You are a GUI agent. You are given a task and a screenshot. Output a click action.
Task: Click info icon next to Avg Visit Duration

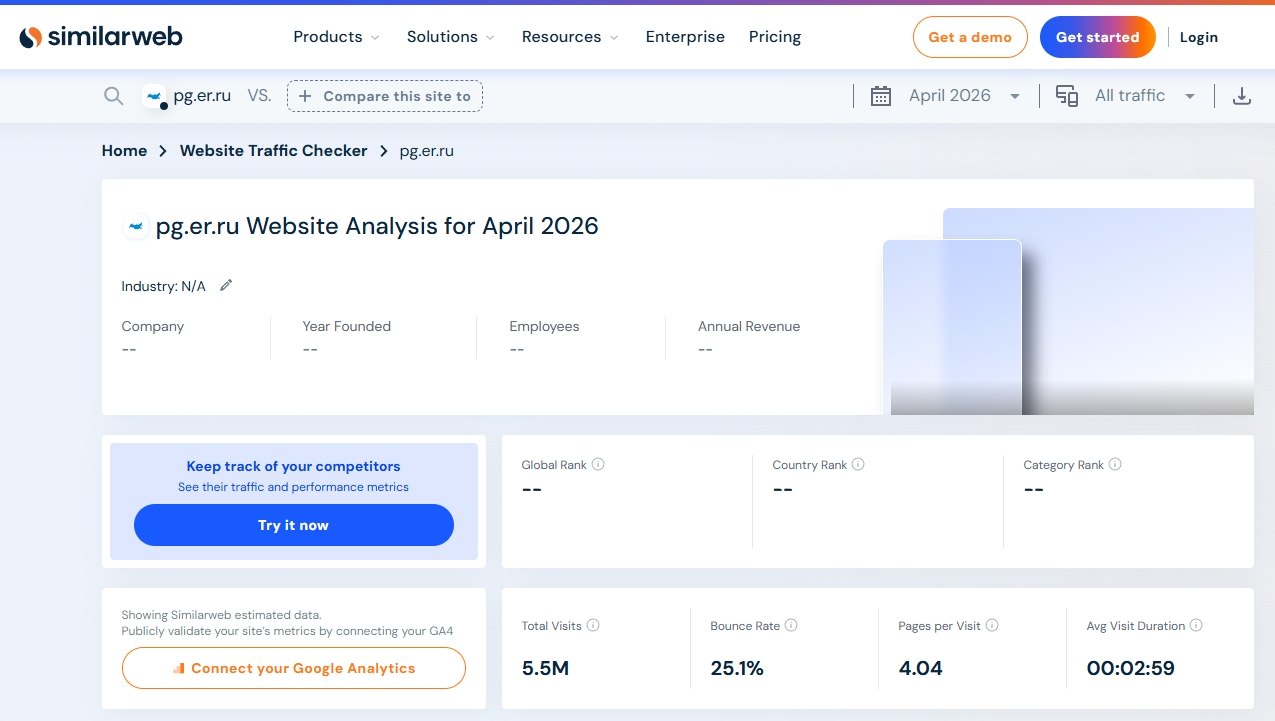coord(1196,626)
